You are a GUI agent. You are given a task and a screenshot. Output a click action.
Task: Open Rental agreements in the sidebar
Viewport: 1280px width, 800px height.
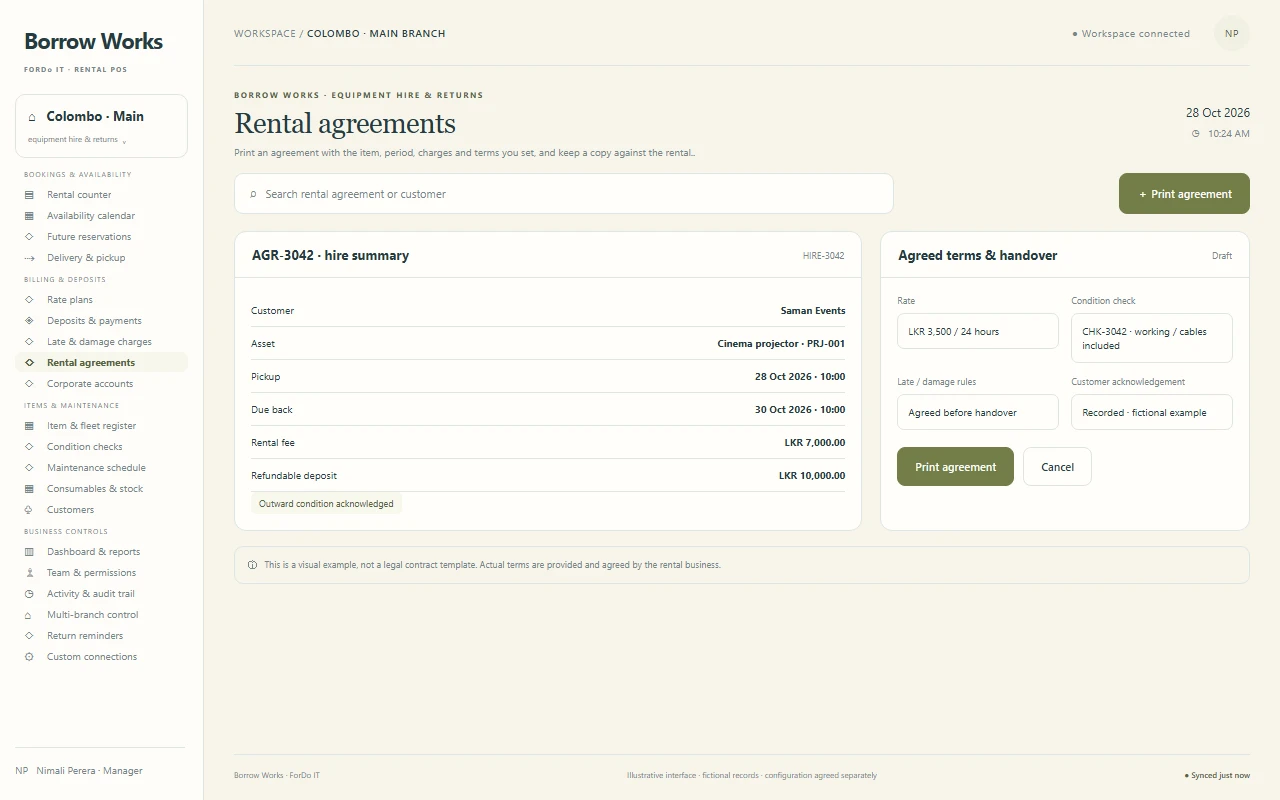tap(101, 363)
